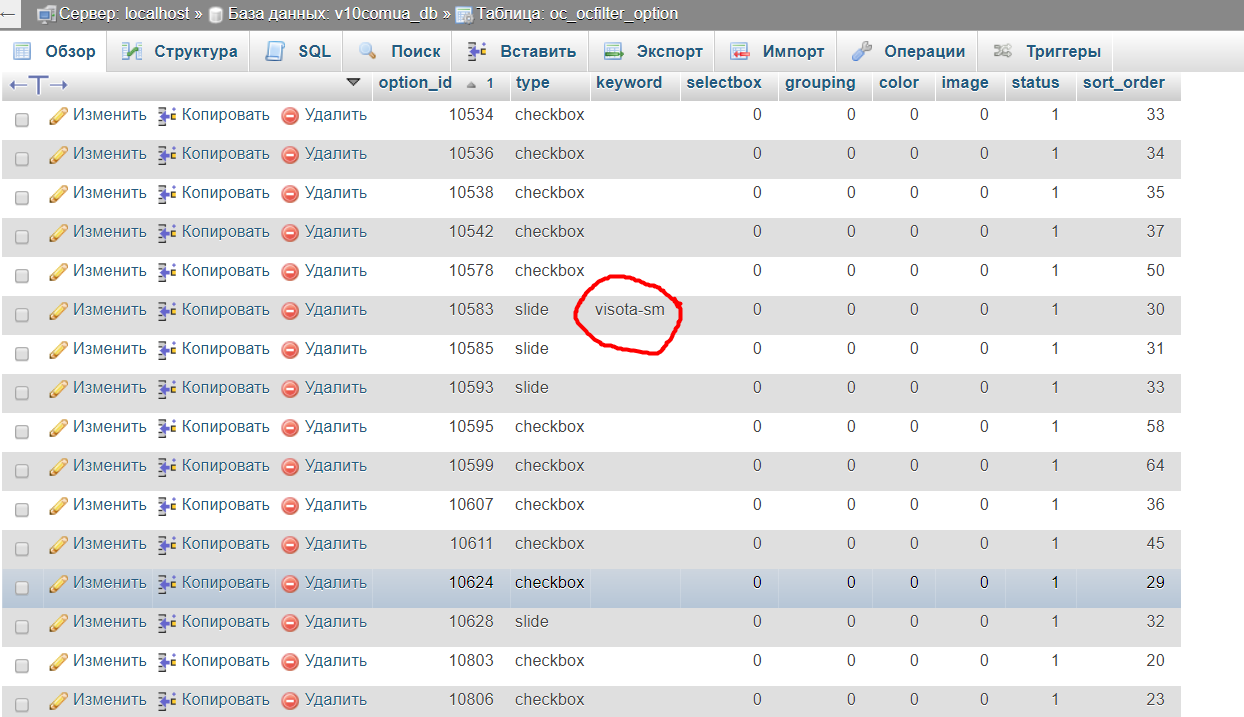
Task: Click the full texts toggle arrows icon
Action: (38, 84)
